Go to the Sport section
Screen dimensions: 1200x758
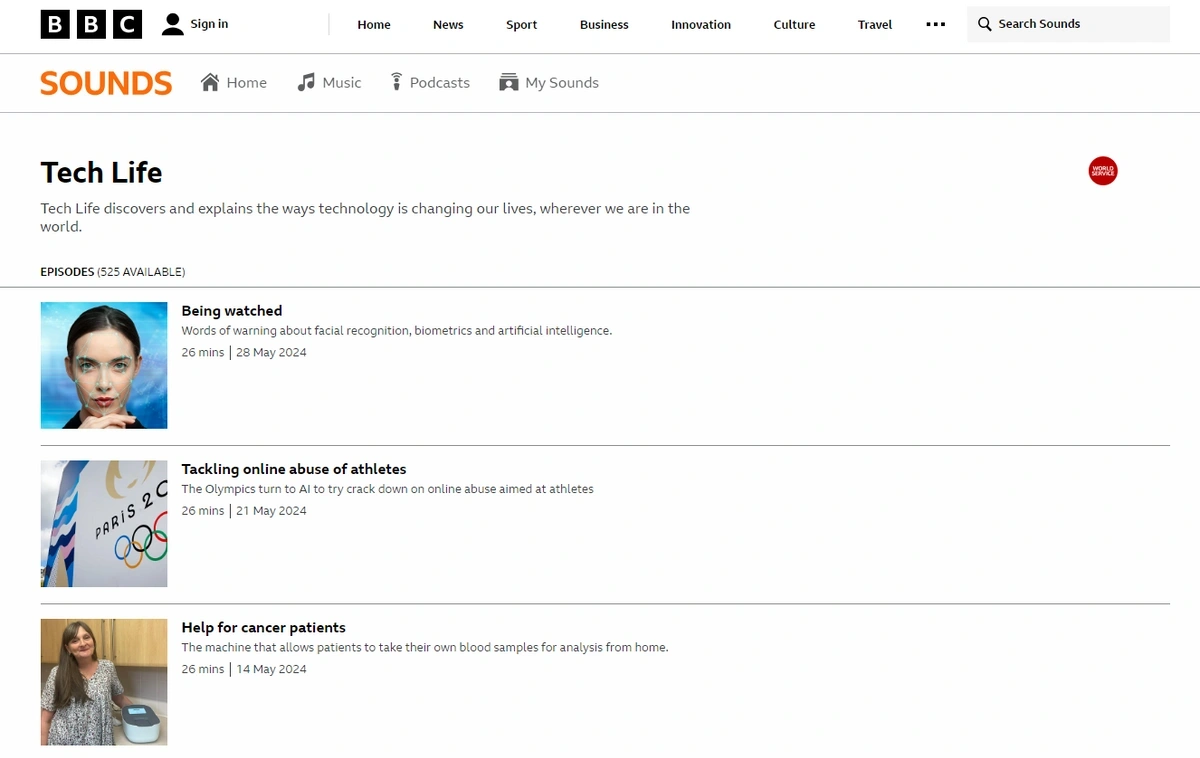tap(521, 25)
